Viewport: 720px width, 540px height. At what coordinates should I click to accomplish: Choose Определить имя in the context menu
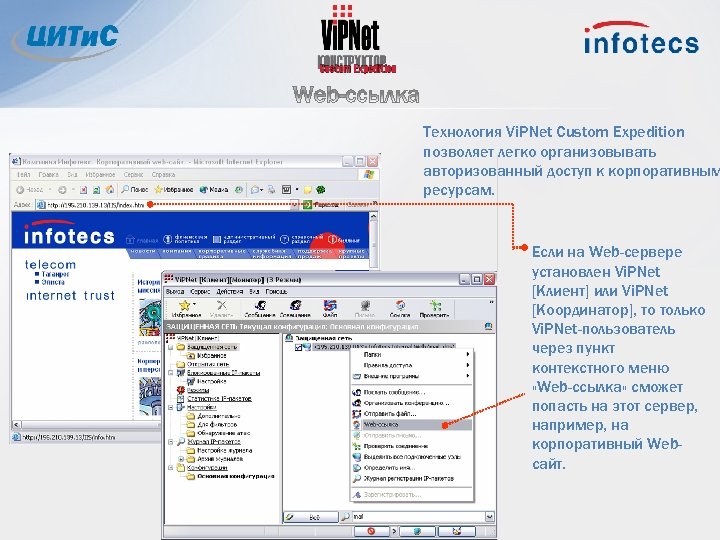(x=412, y=467)
